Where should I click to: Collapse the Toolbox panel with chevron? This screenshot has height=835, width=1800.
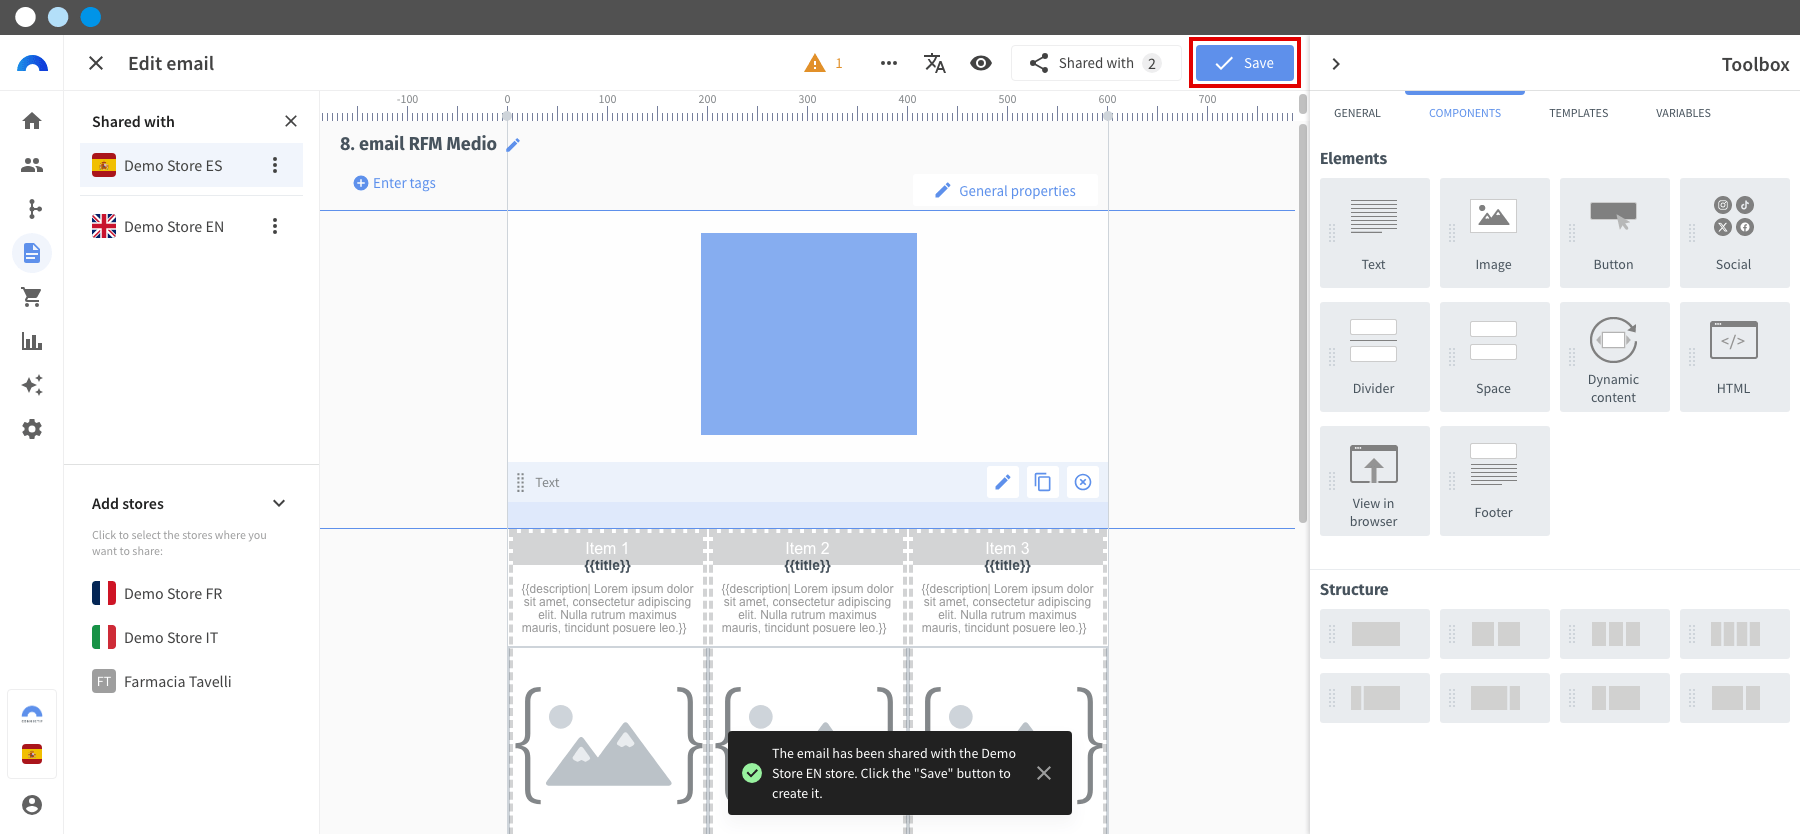[1336, 64]
